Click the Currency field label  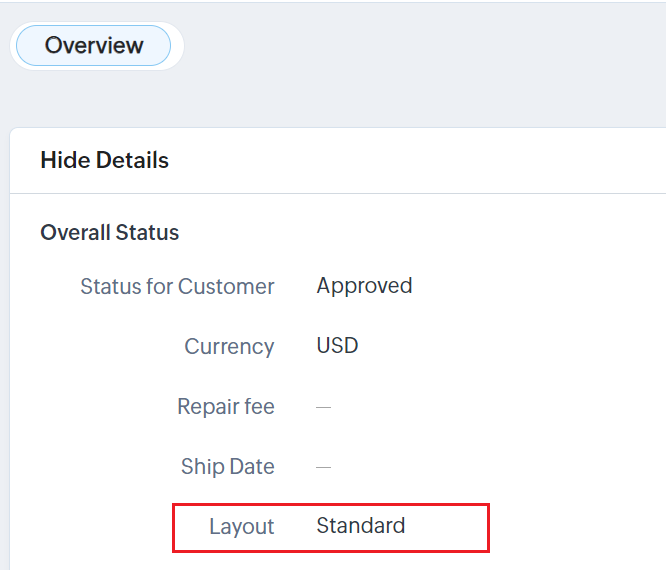(229, 347)
